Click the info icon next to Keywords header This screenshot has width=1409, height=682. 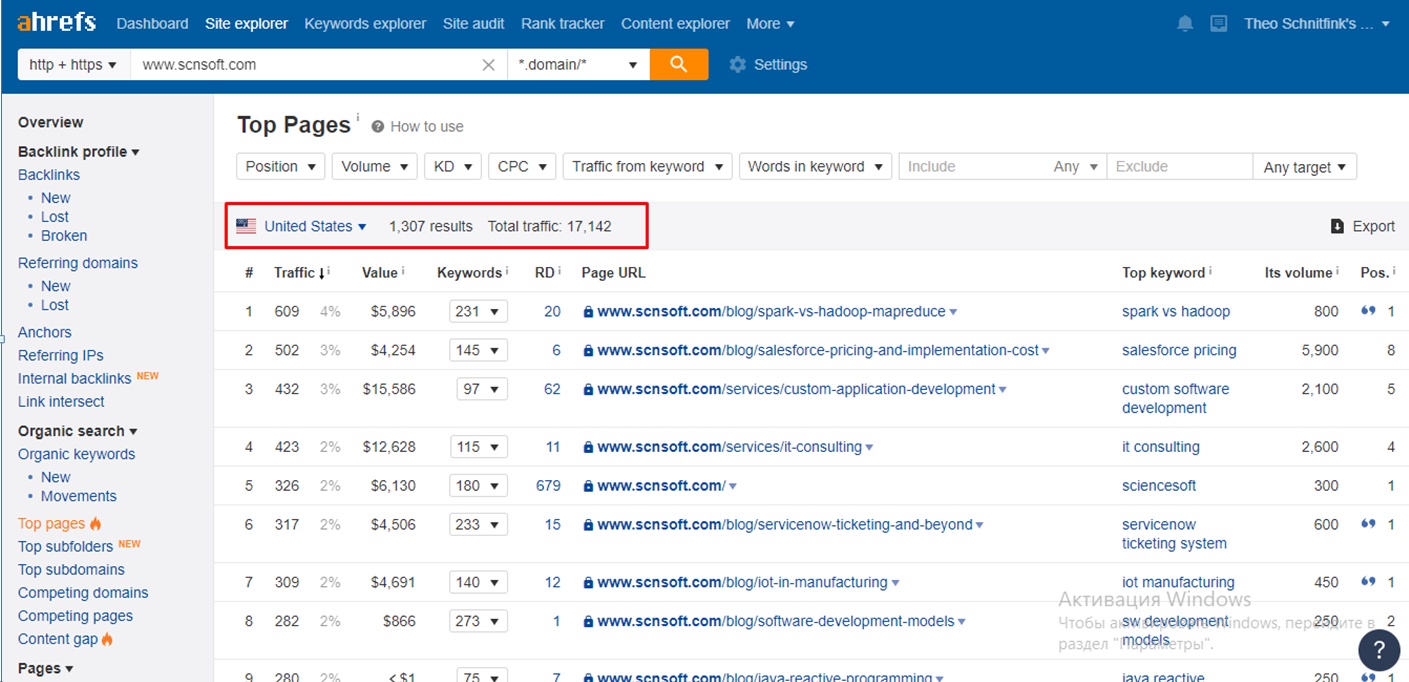(507, 270)
